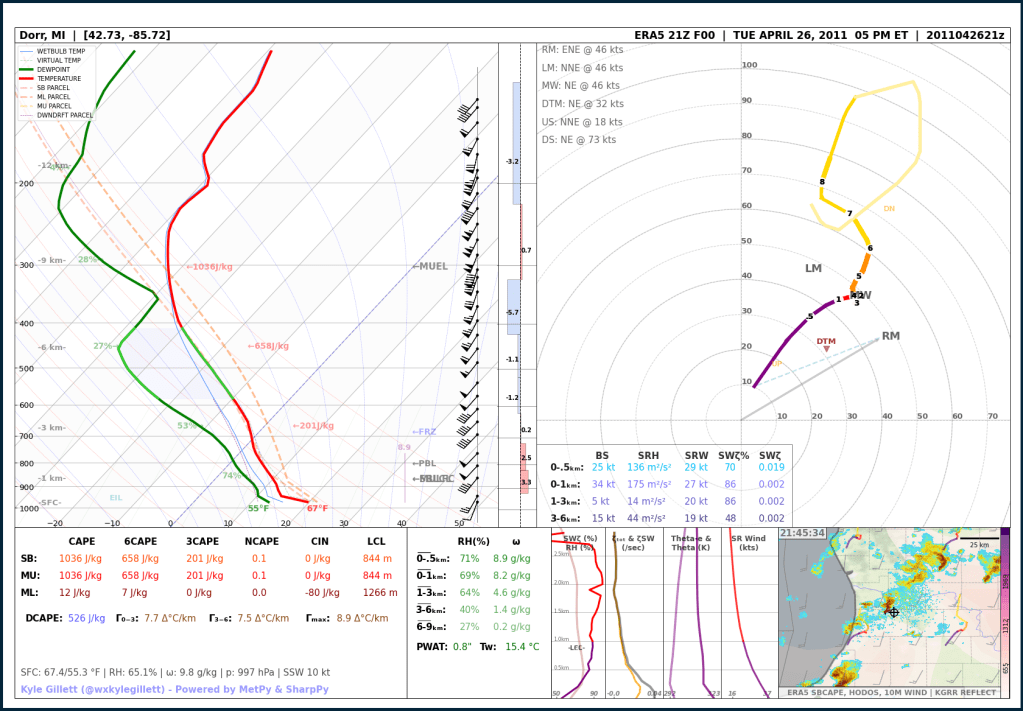Click the 67°F surface temperature label
The height and width of the screenshot is (711, 1023).
317,508
